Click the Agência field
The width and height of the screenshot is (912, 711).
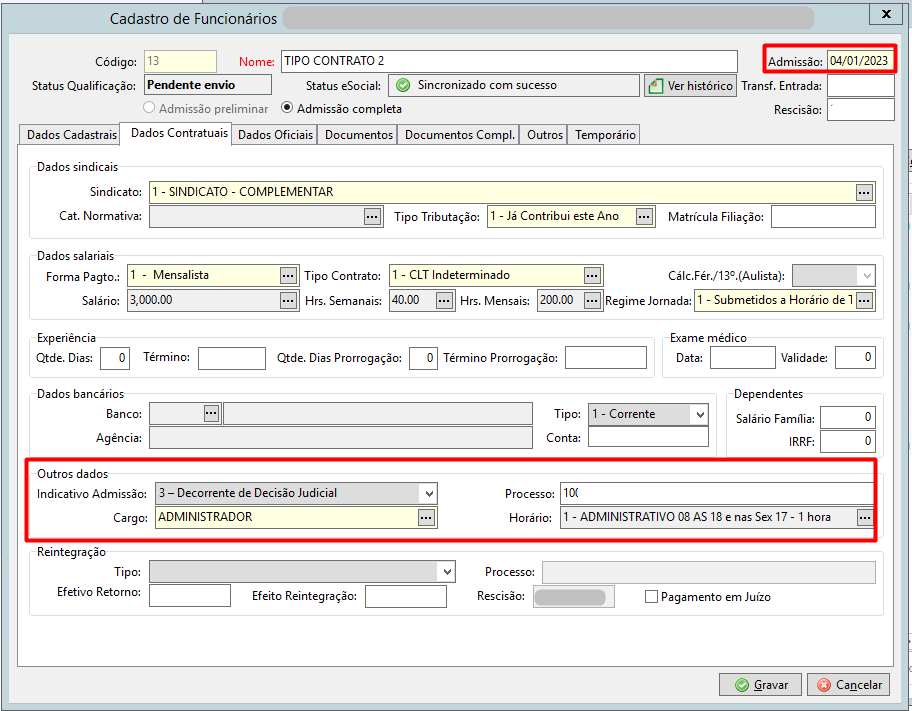(341, 438)
